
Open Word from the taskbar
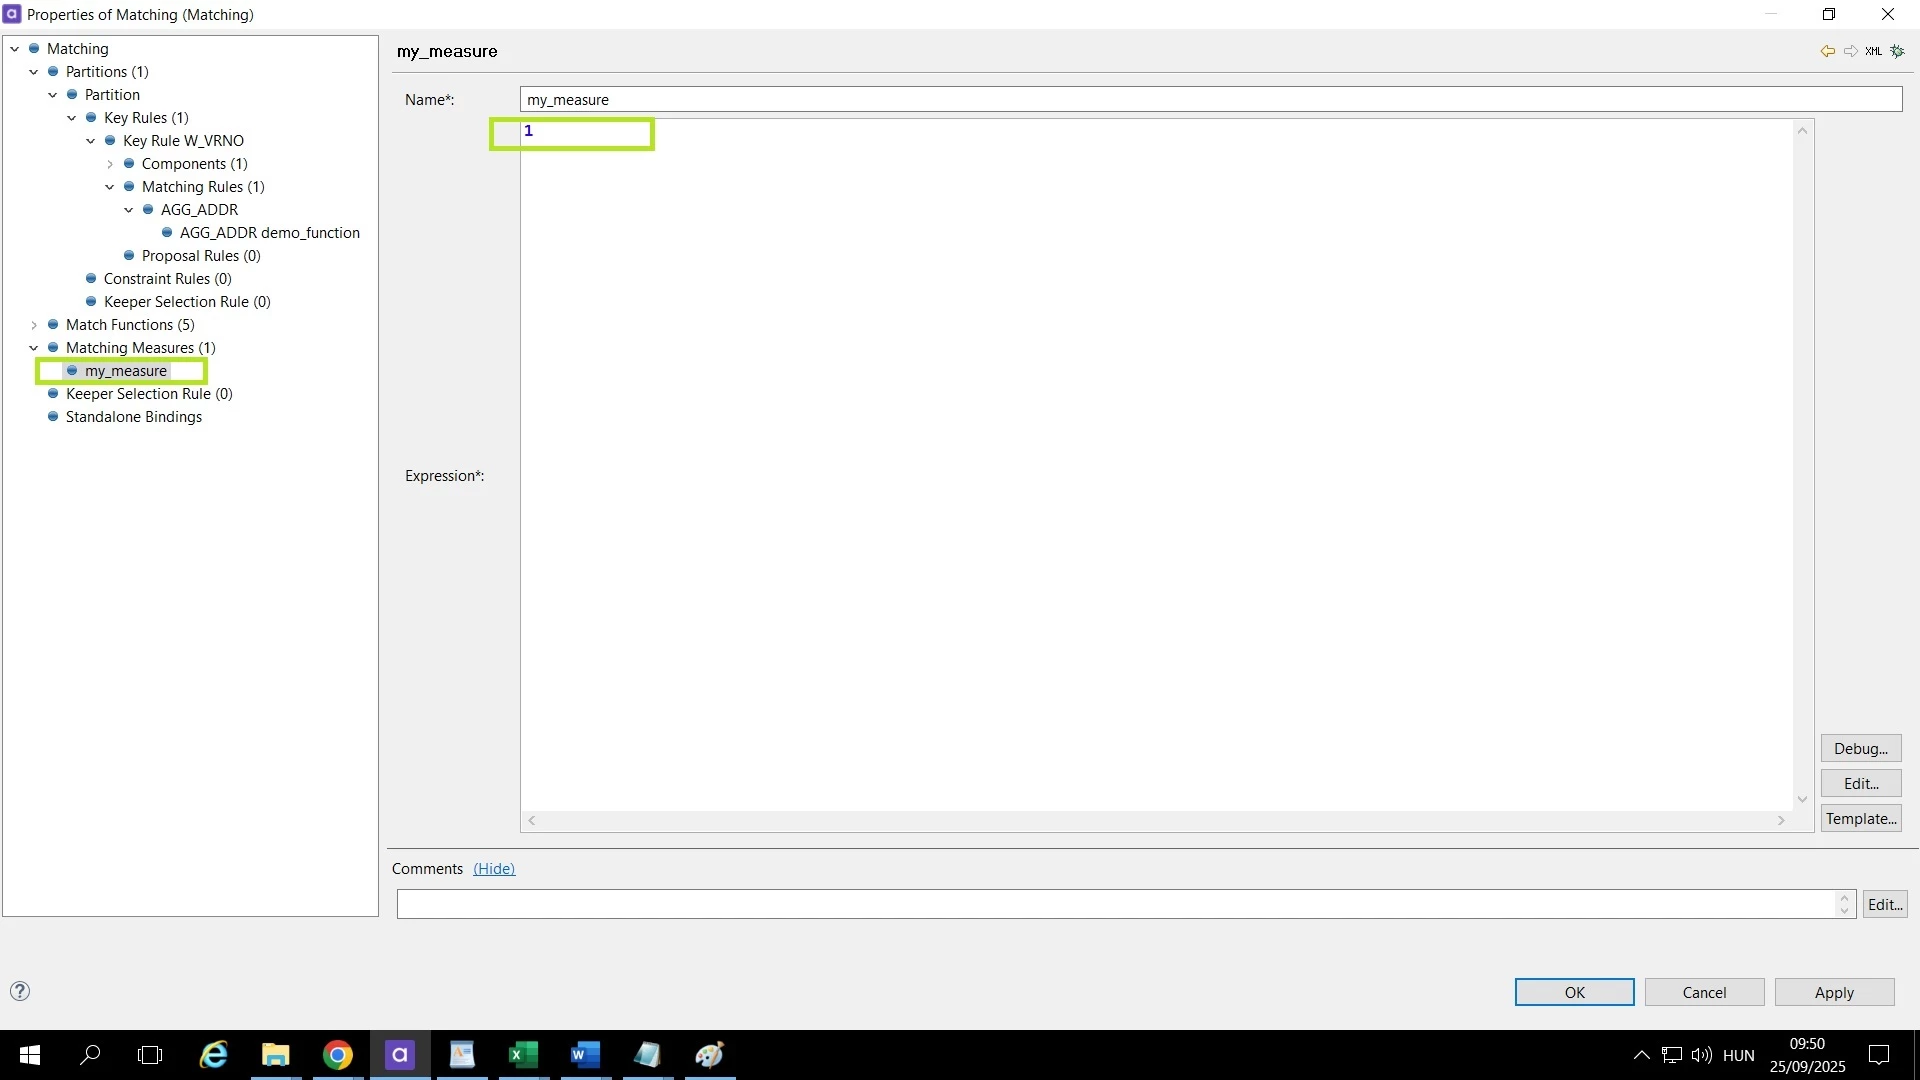click(x=585, y=1055)
